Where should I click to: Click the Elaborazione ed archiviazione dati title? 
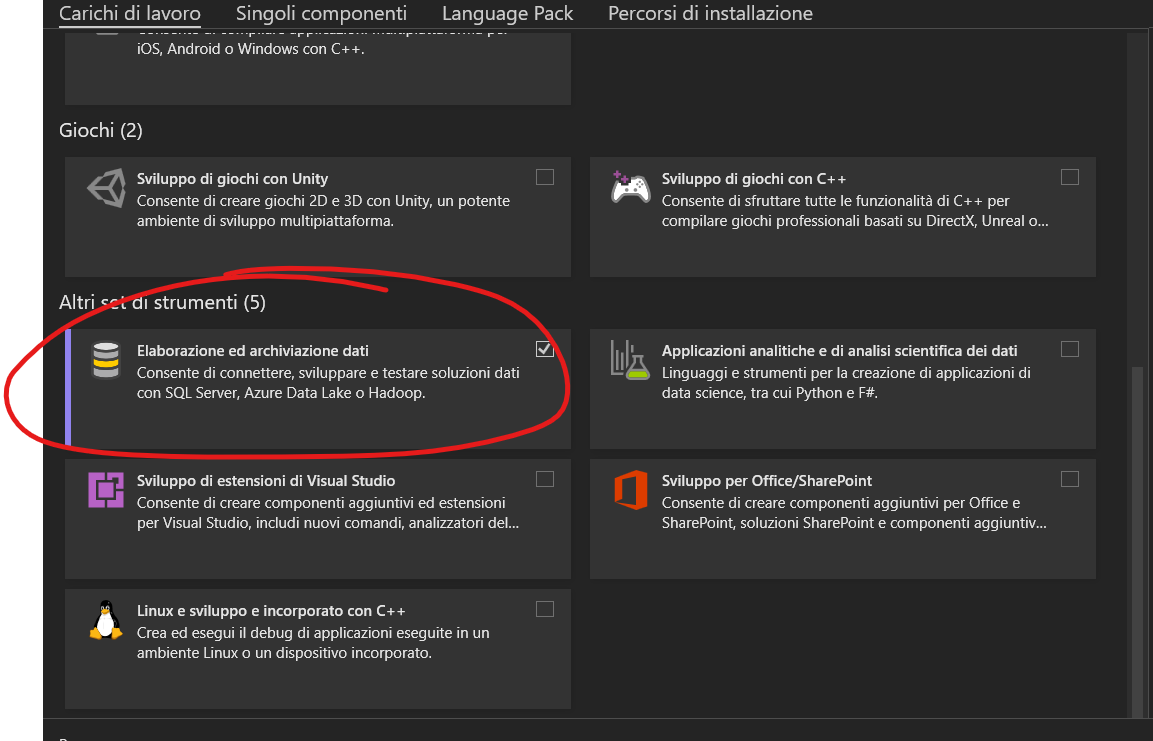click(x=252, y=351)
